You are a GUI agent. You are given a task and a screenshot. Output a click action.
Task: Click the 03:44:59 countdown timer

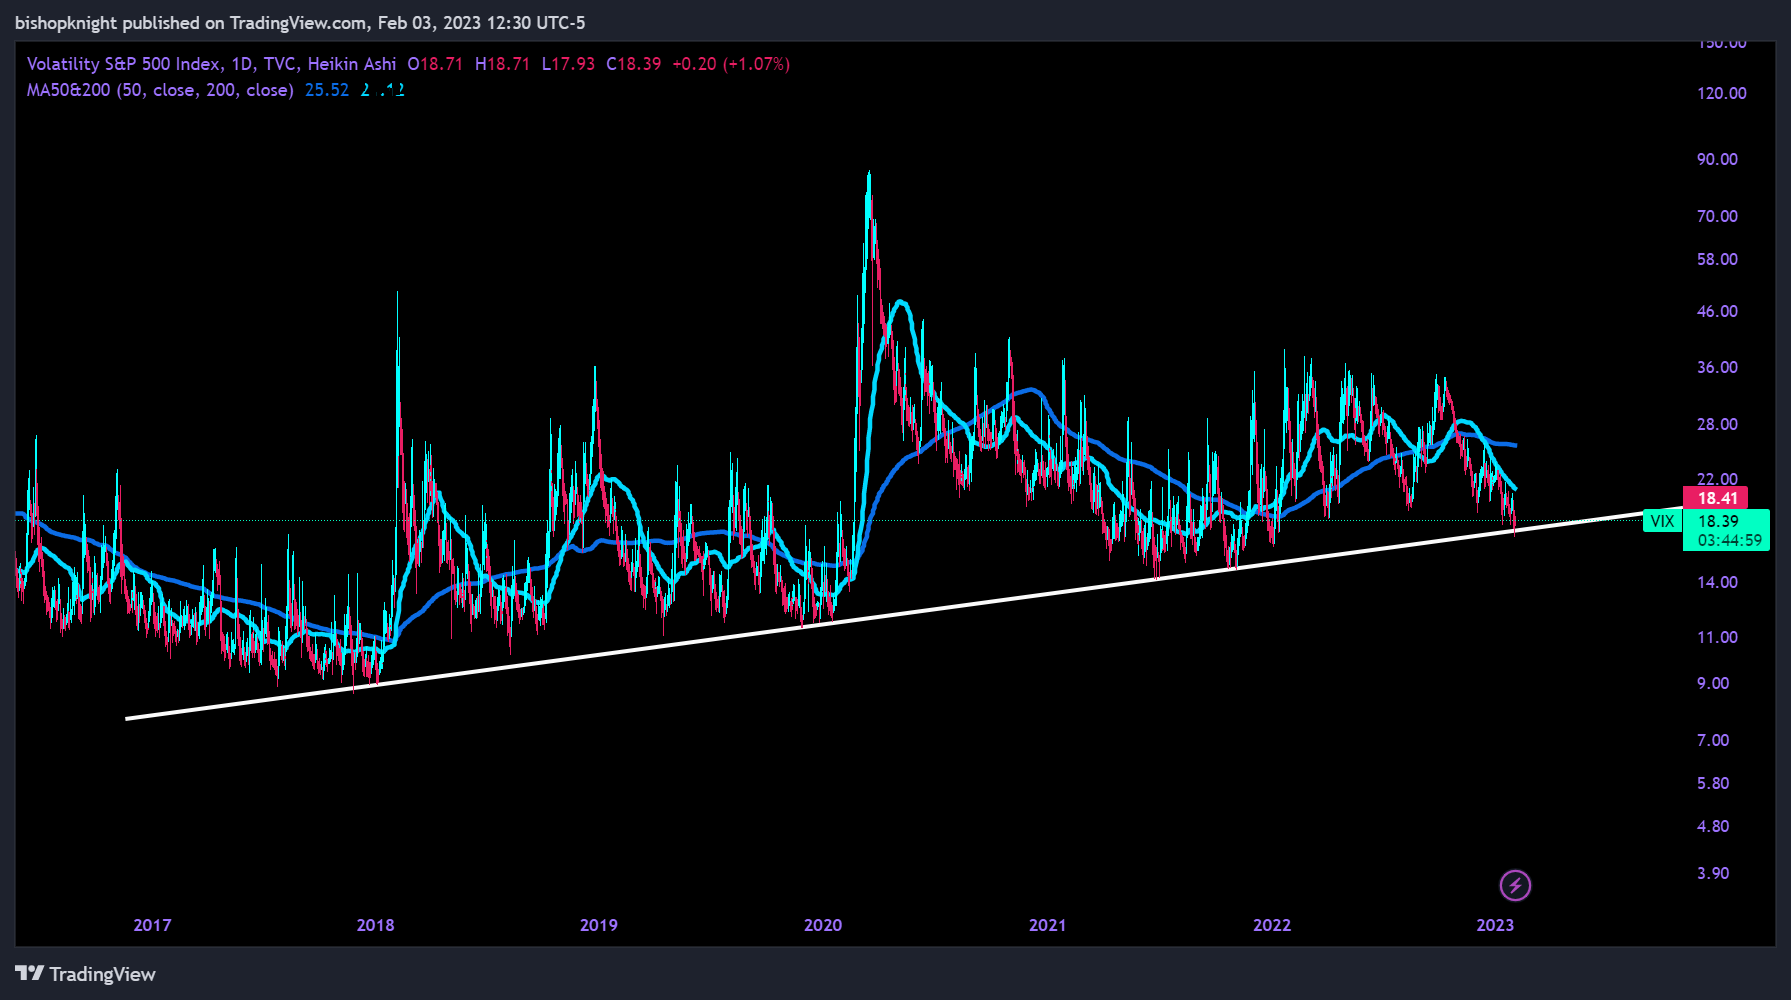1730,541
